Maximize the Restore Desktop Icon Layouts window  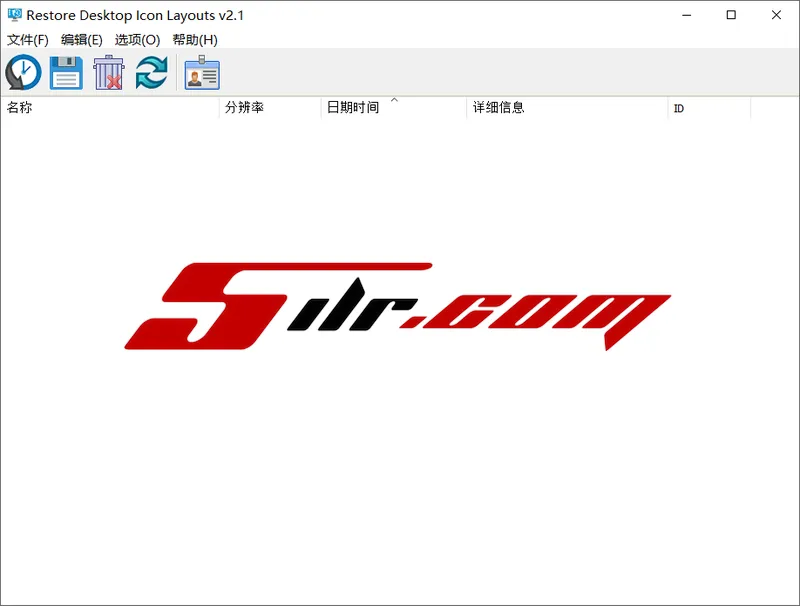click(x=731, y=15)
